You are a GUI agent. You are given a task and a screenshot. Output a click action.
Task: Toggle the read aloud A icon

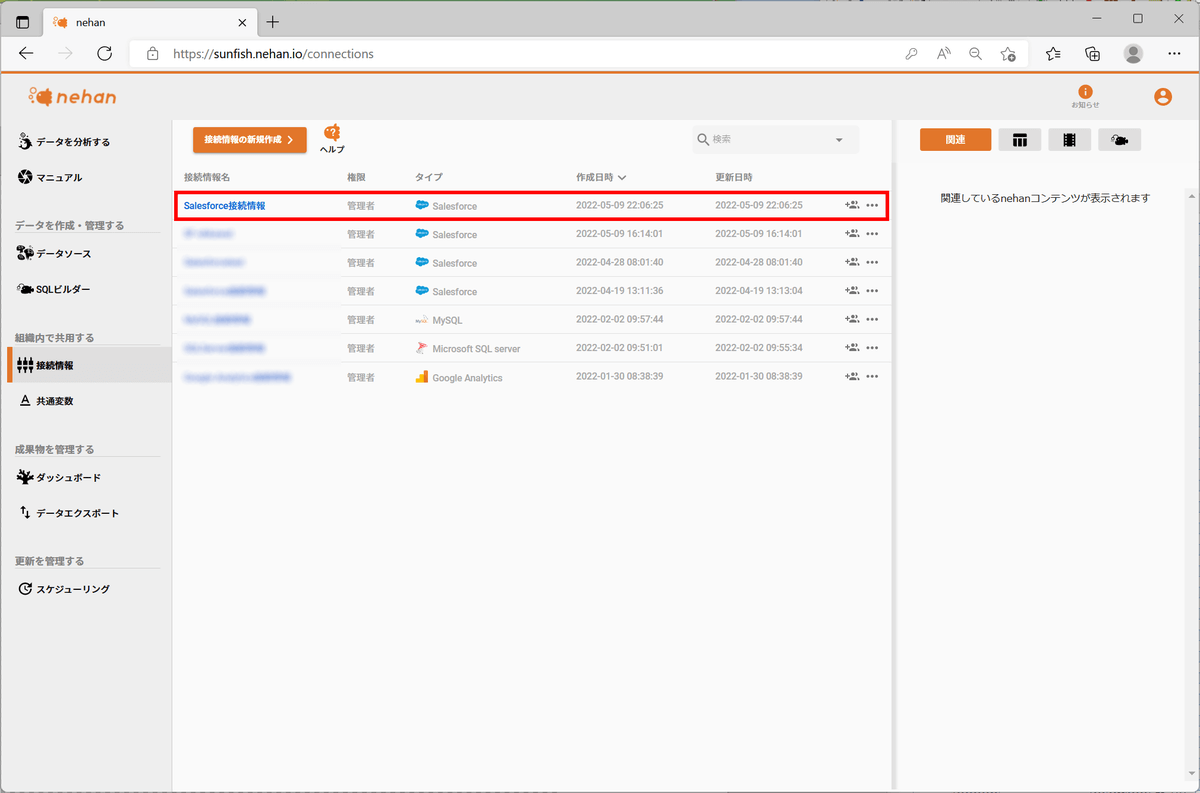pyautogui.click(x=943, y=54)
